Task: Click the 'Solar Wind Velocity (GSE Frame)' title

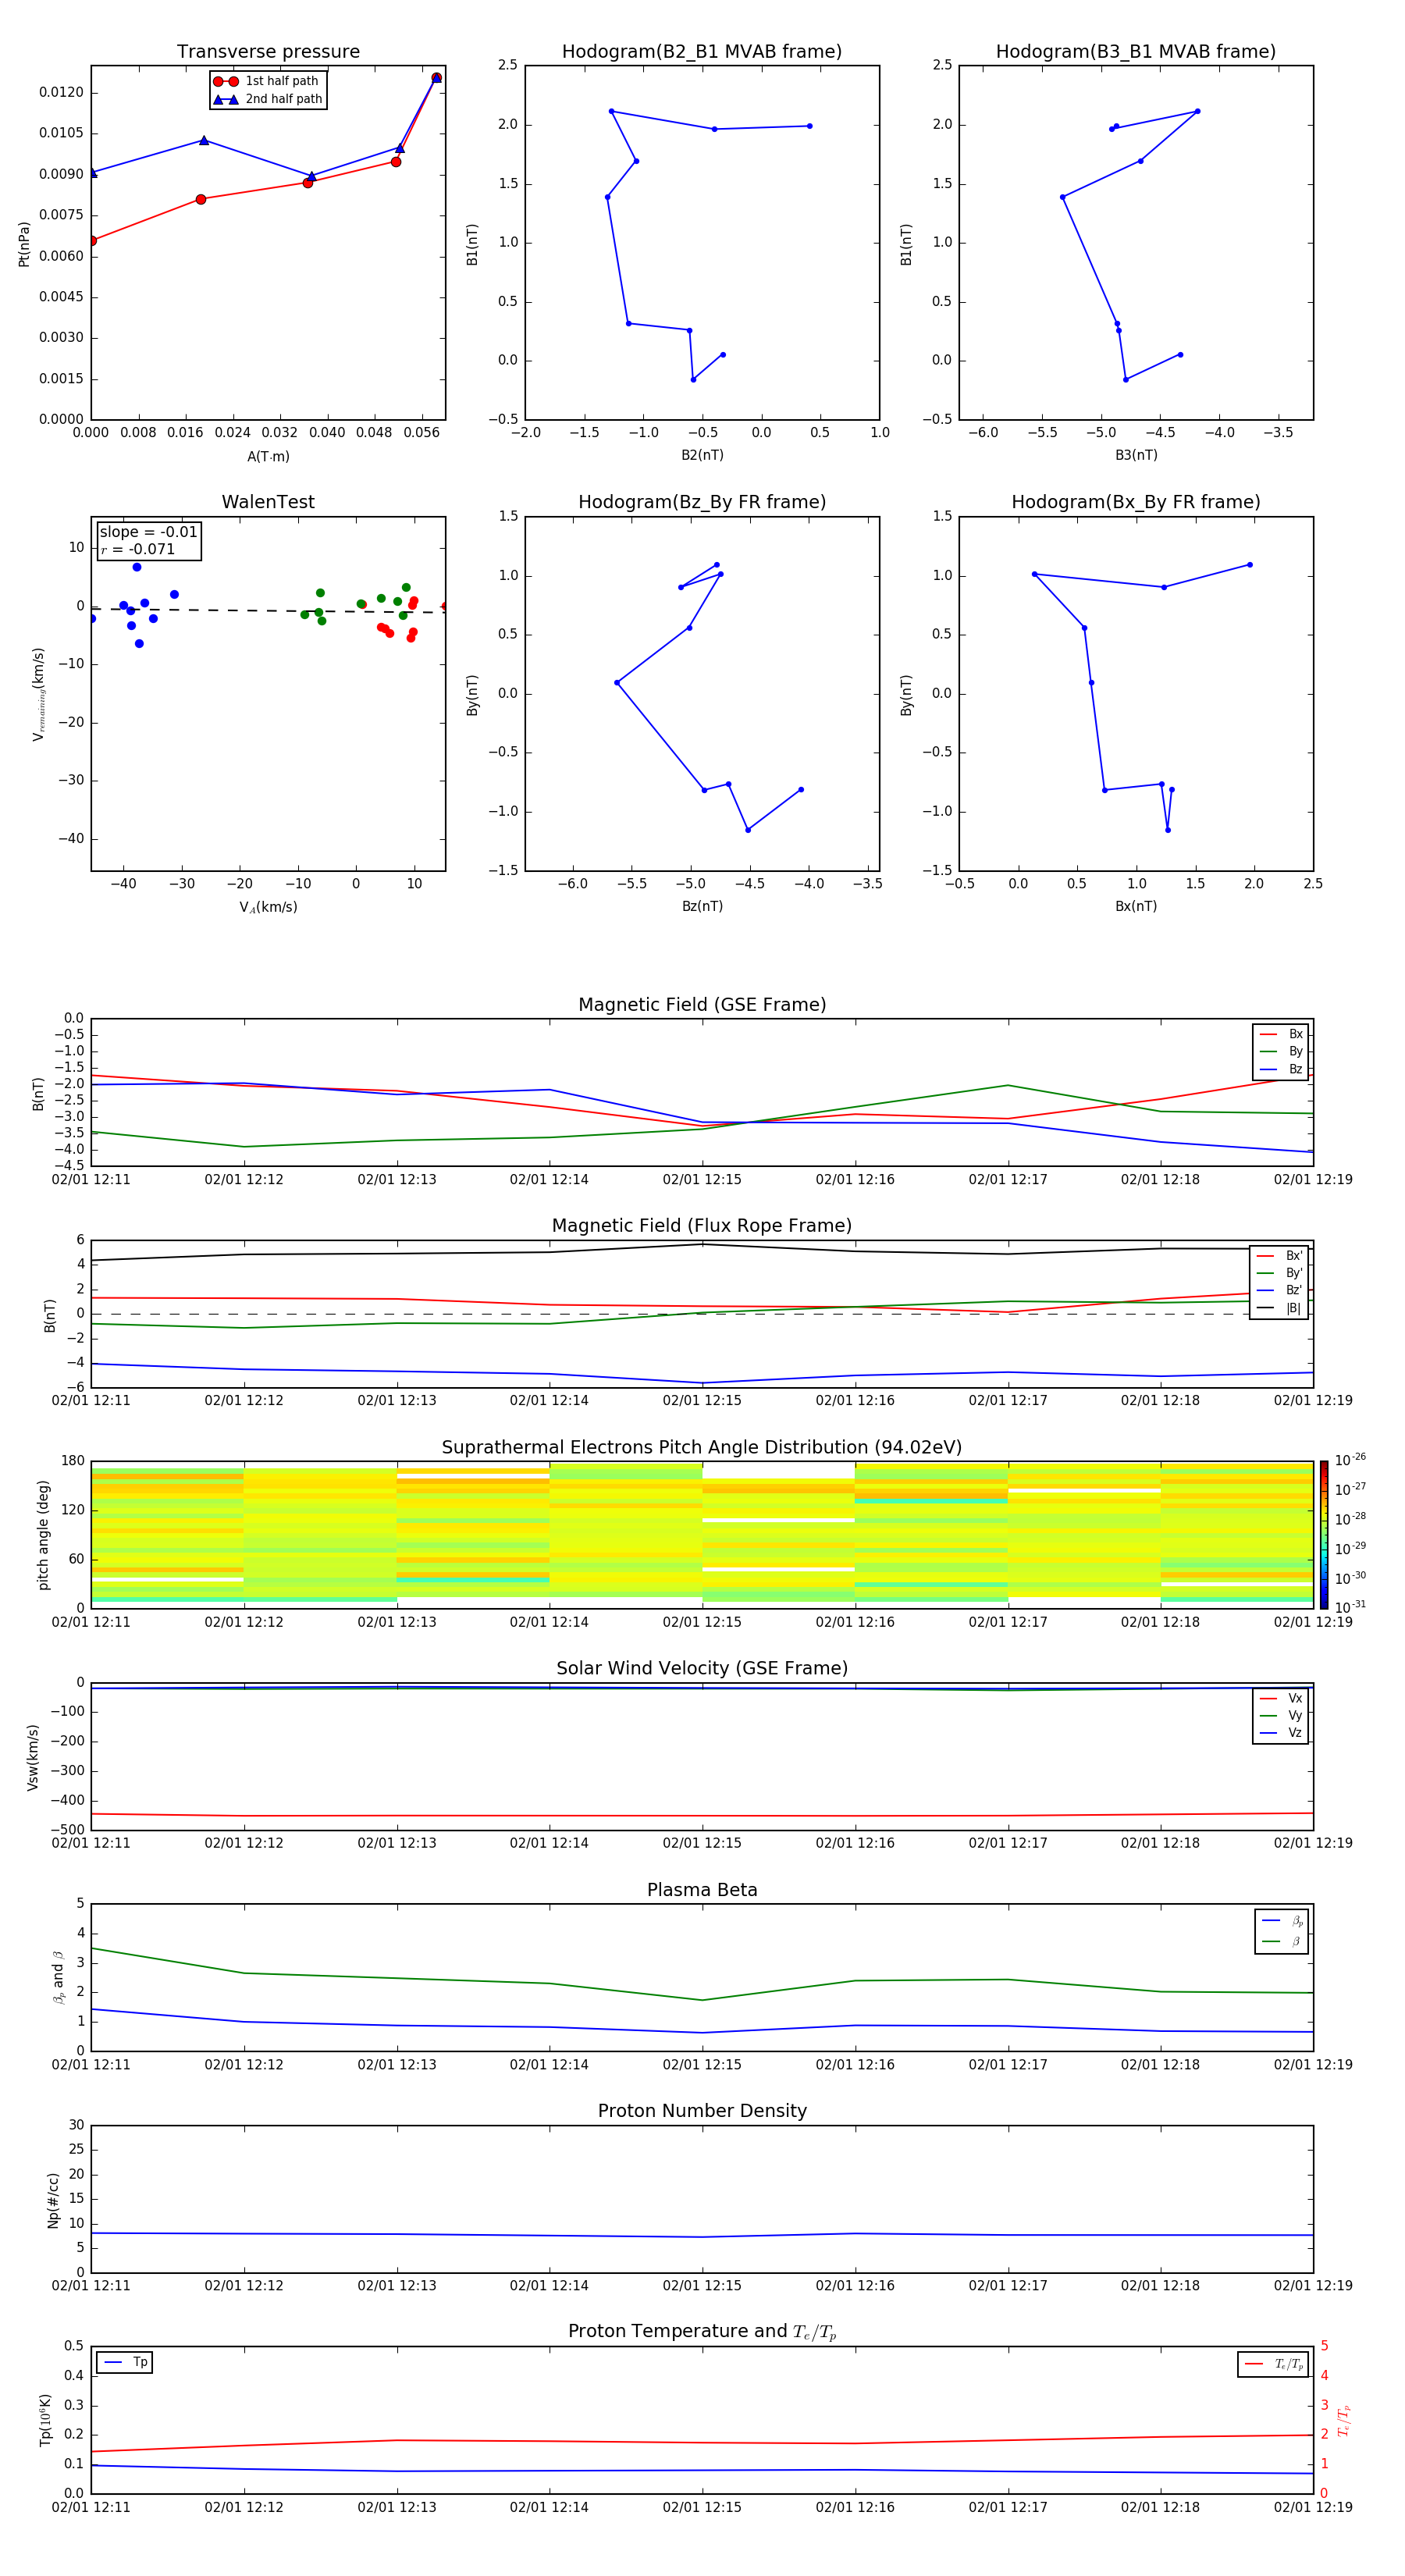Action: [702, 1668]
